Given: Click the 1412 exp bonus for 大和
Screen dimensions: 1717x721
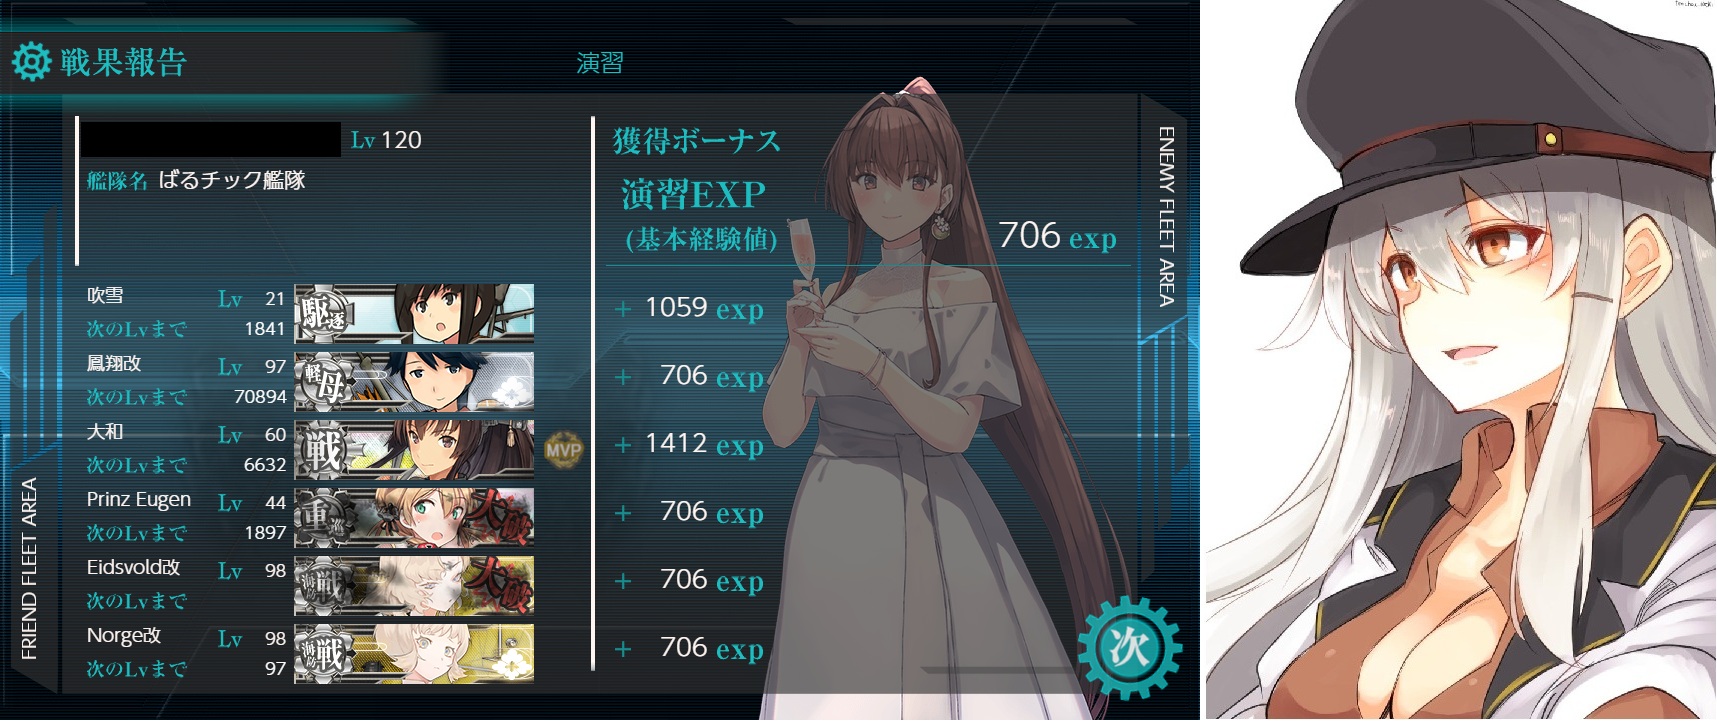Looking at the screenshot, I should (704, 444).
